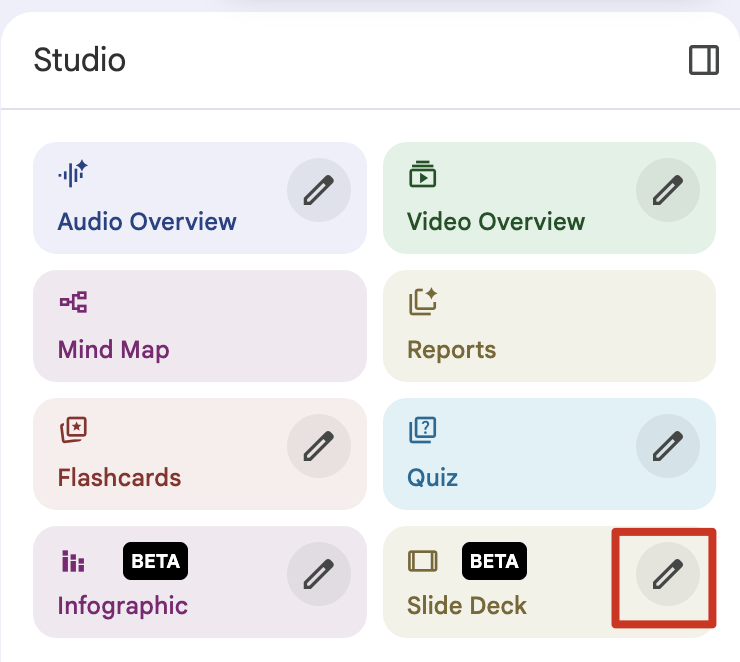Create a Mind Map

click(114, 349)
